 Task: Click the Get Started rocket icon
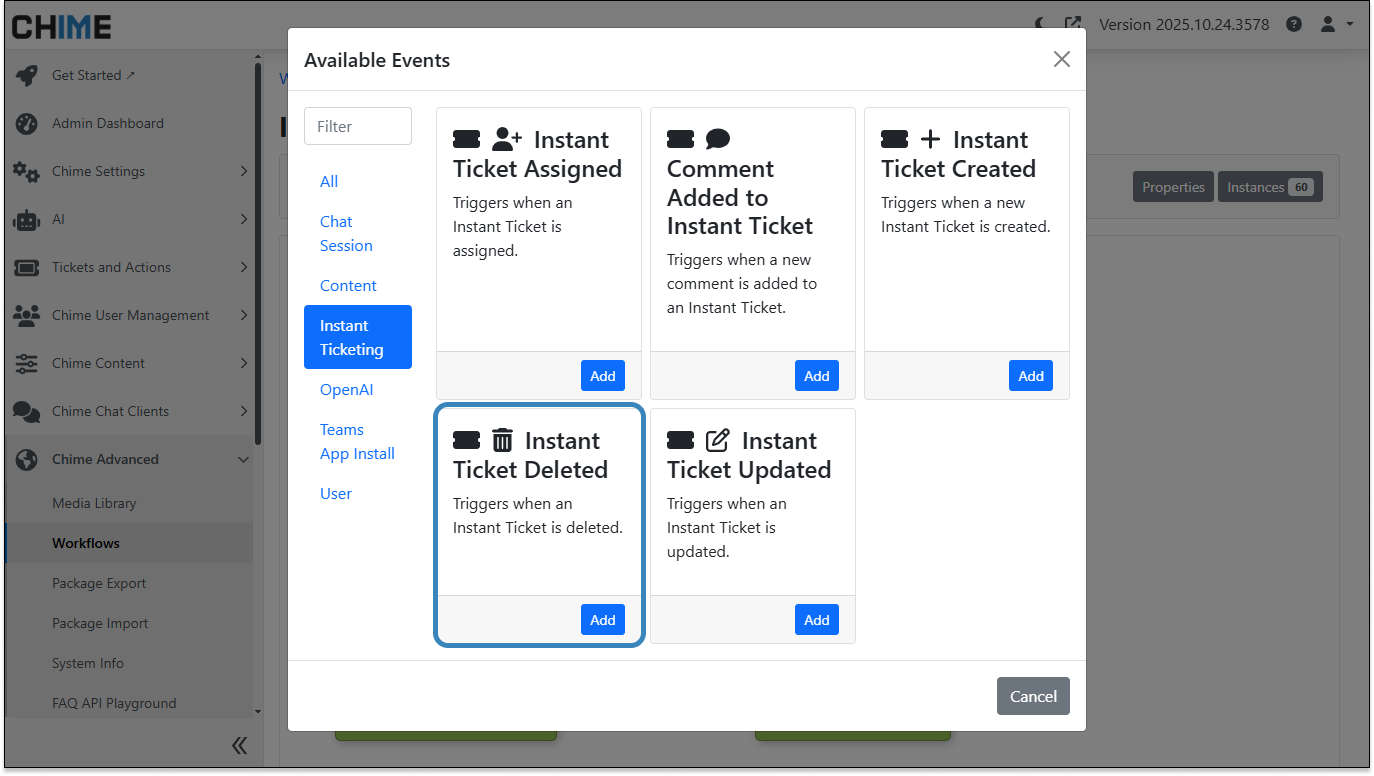click(27, 75)
